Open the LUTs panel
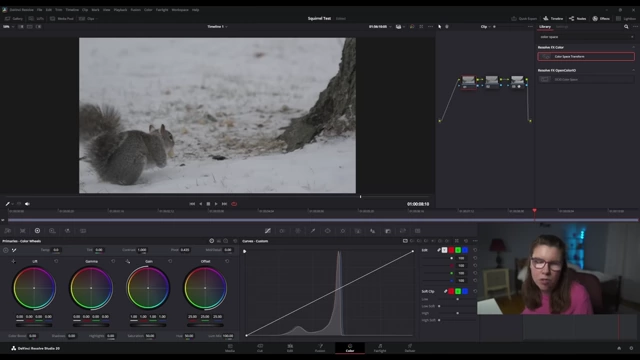Image resolution: width=640 pixels, height=360 pixels. [36, 18]
